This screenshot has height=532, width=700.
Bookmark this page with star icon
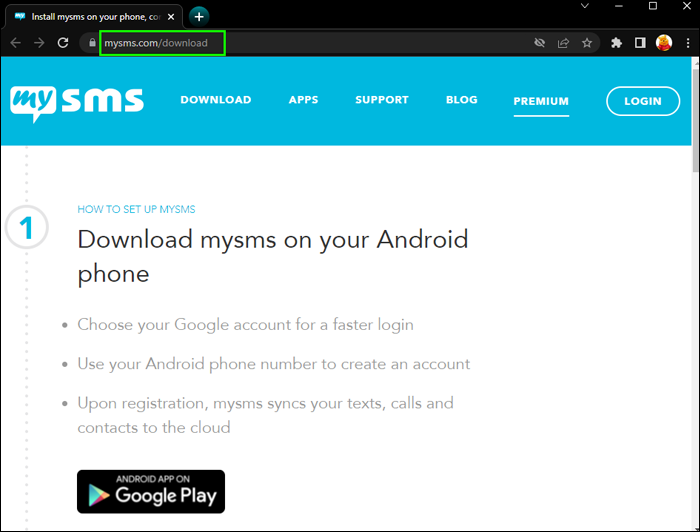587,43
